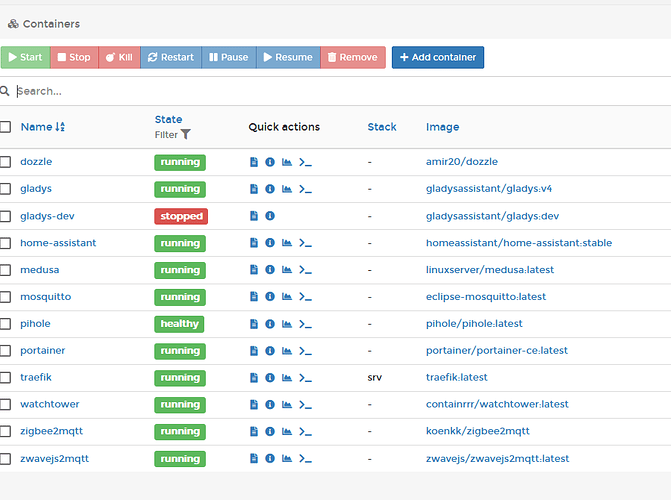Open logs icon for traefik
Image resolution: width=671 pixels, height=500 pixels.
coord(254,378)
